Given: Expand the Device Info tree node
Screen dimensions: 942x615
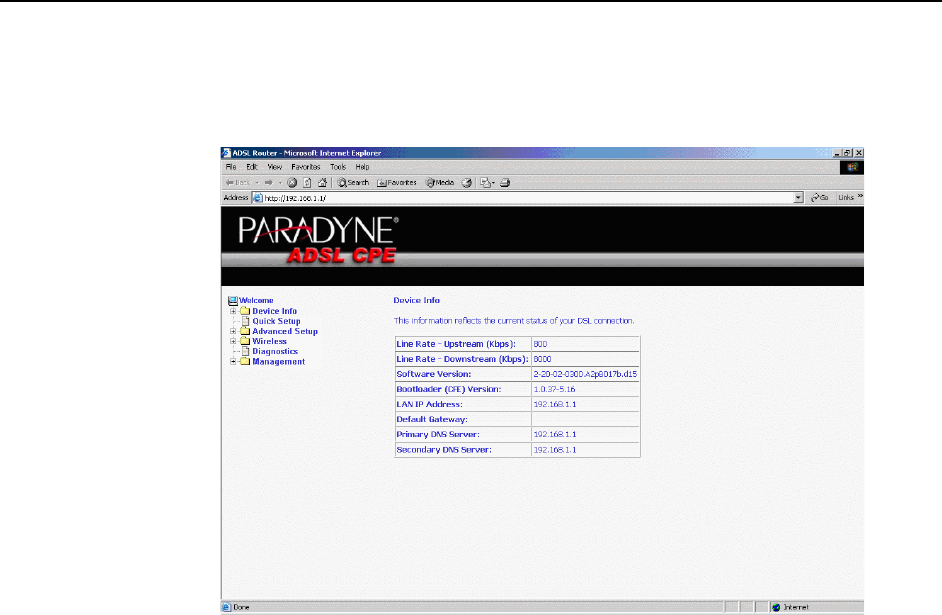Looking at the screenshot, I should pyautogui.click(x=233, y=311).
